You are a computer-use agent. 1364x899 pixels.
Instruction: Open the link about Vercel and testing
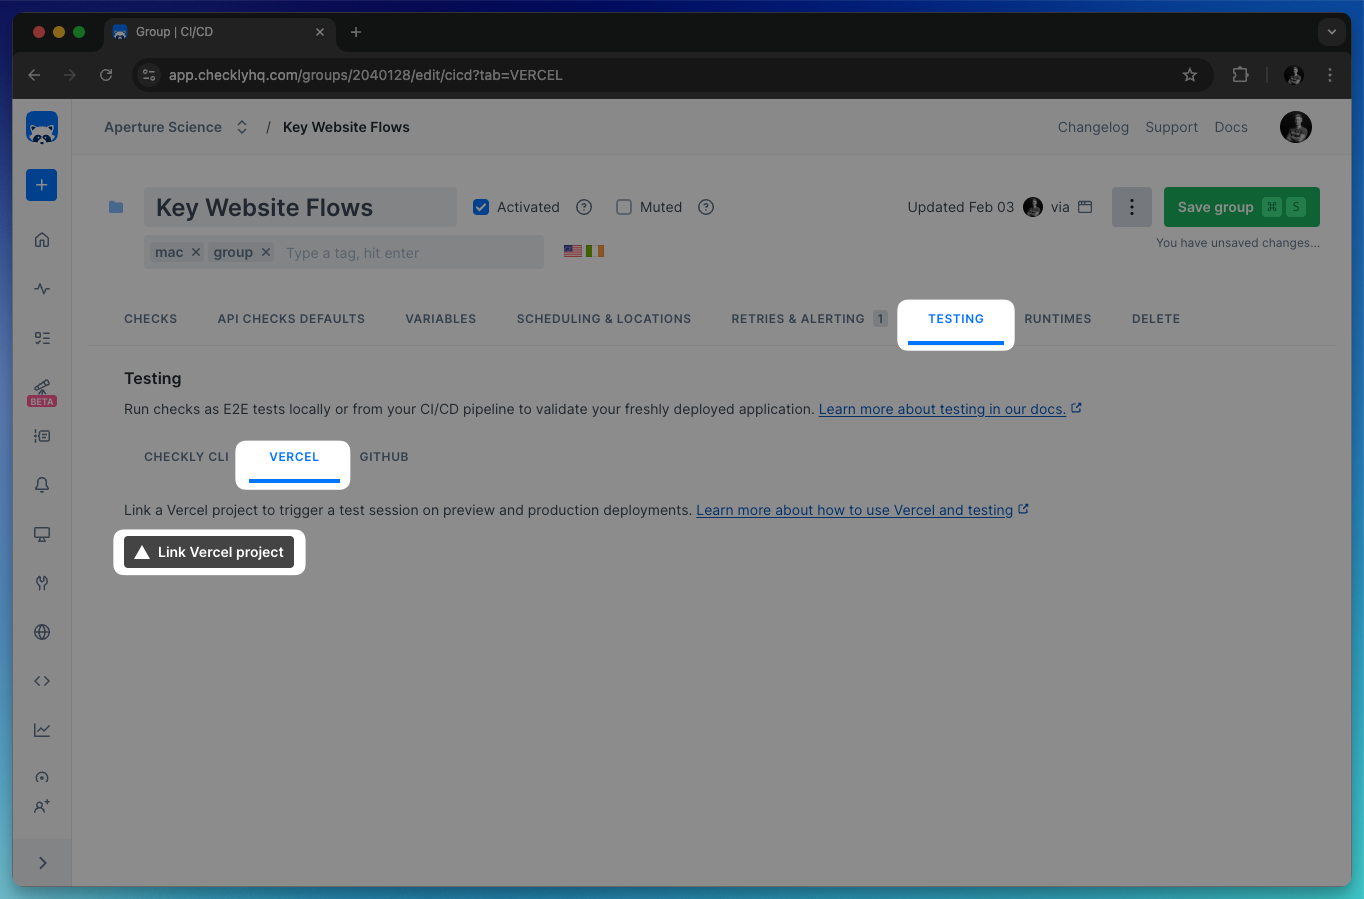(856, 510)
